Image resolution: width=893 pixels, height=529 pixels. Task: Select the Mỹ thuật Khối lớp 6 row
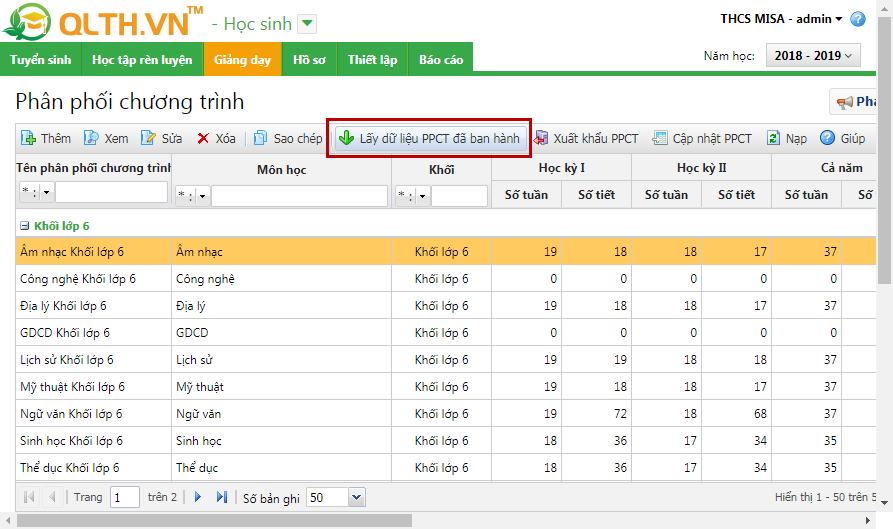[x=446, y=386]
